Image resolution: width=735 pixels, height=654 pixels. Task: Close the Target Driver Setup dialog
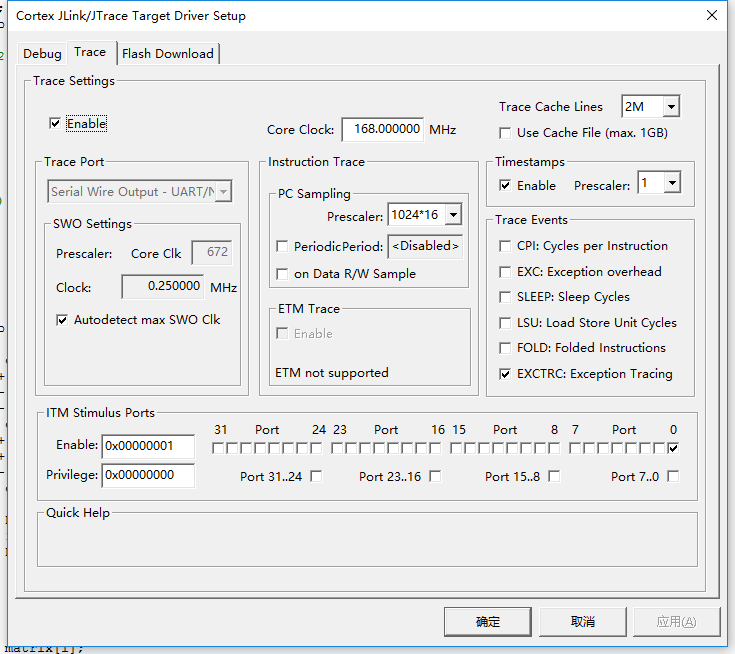(712, 15)
